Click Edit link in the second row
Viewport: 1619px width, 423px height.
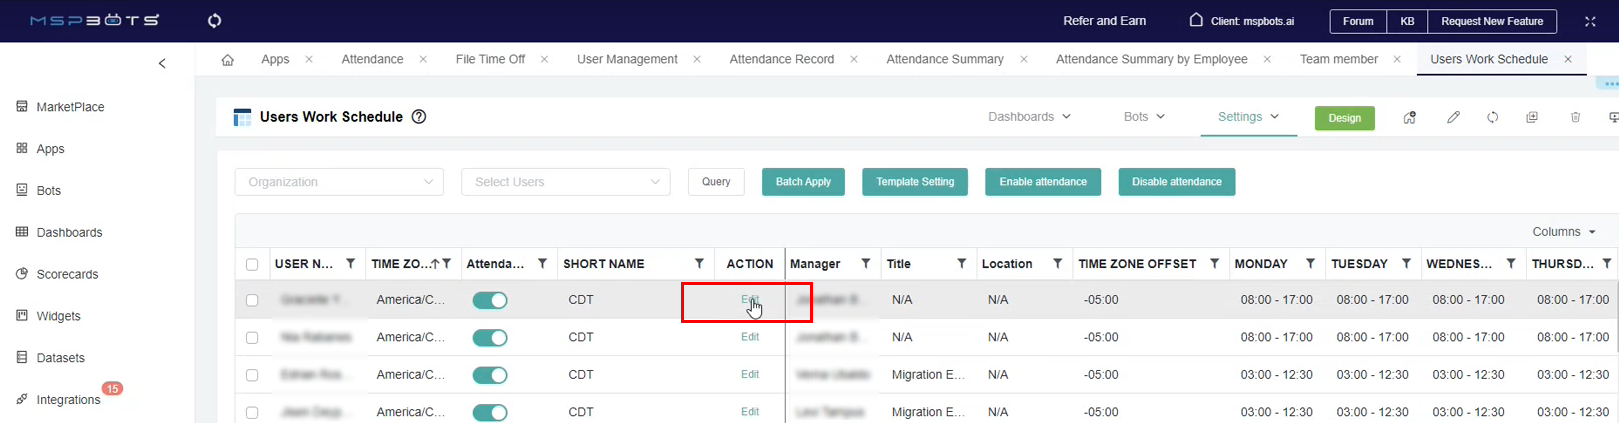tap(750, 337)
